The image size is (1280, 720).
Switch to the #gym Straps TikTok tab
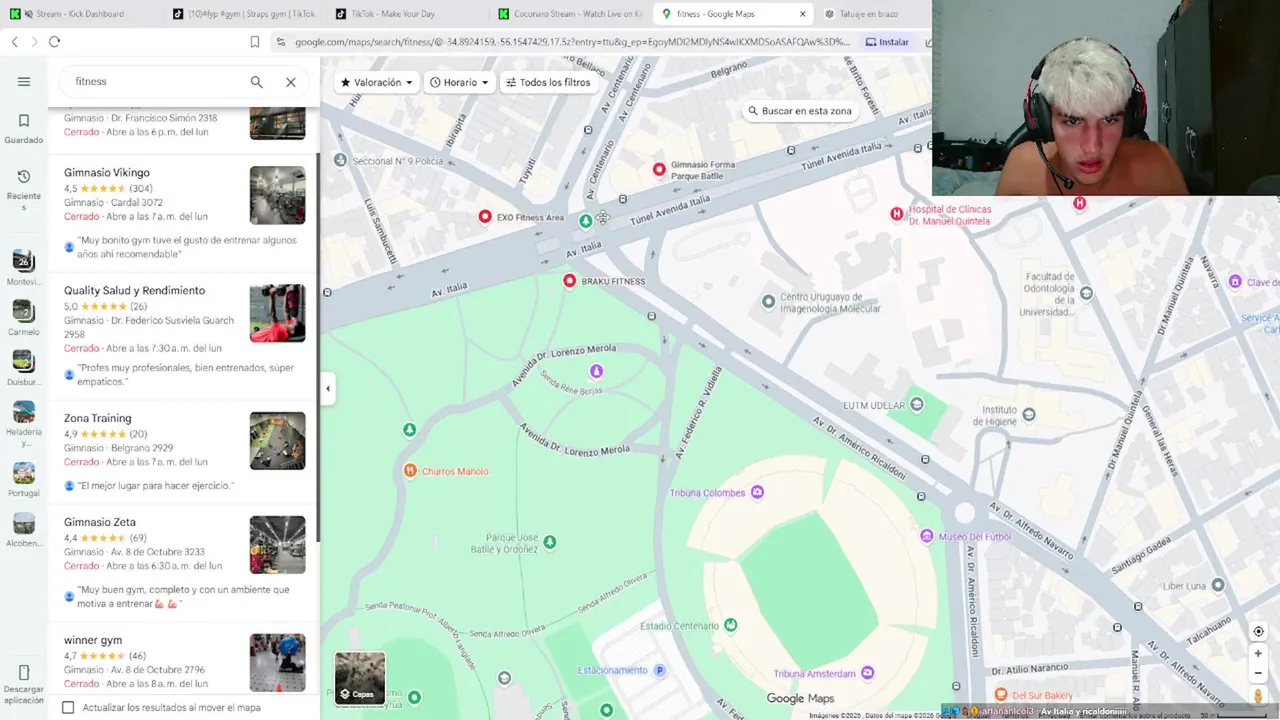(243, 14)
